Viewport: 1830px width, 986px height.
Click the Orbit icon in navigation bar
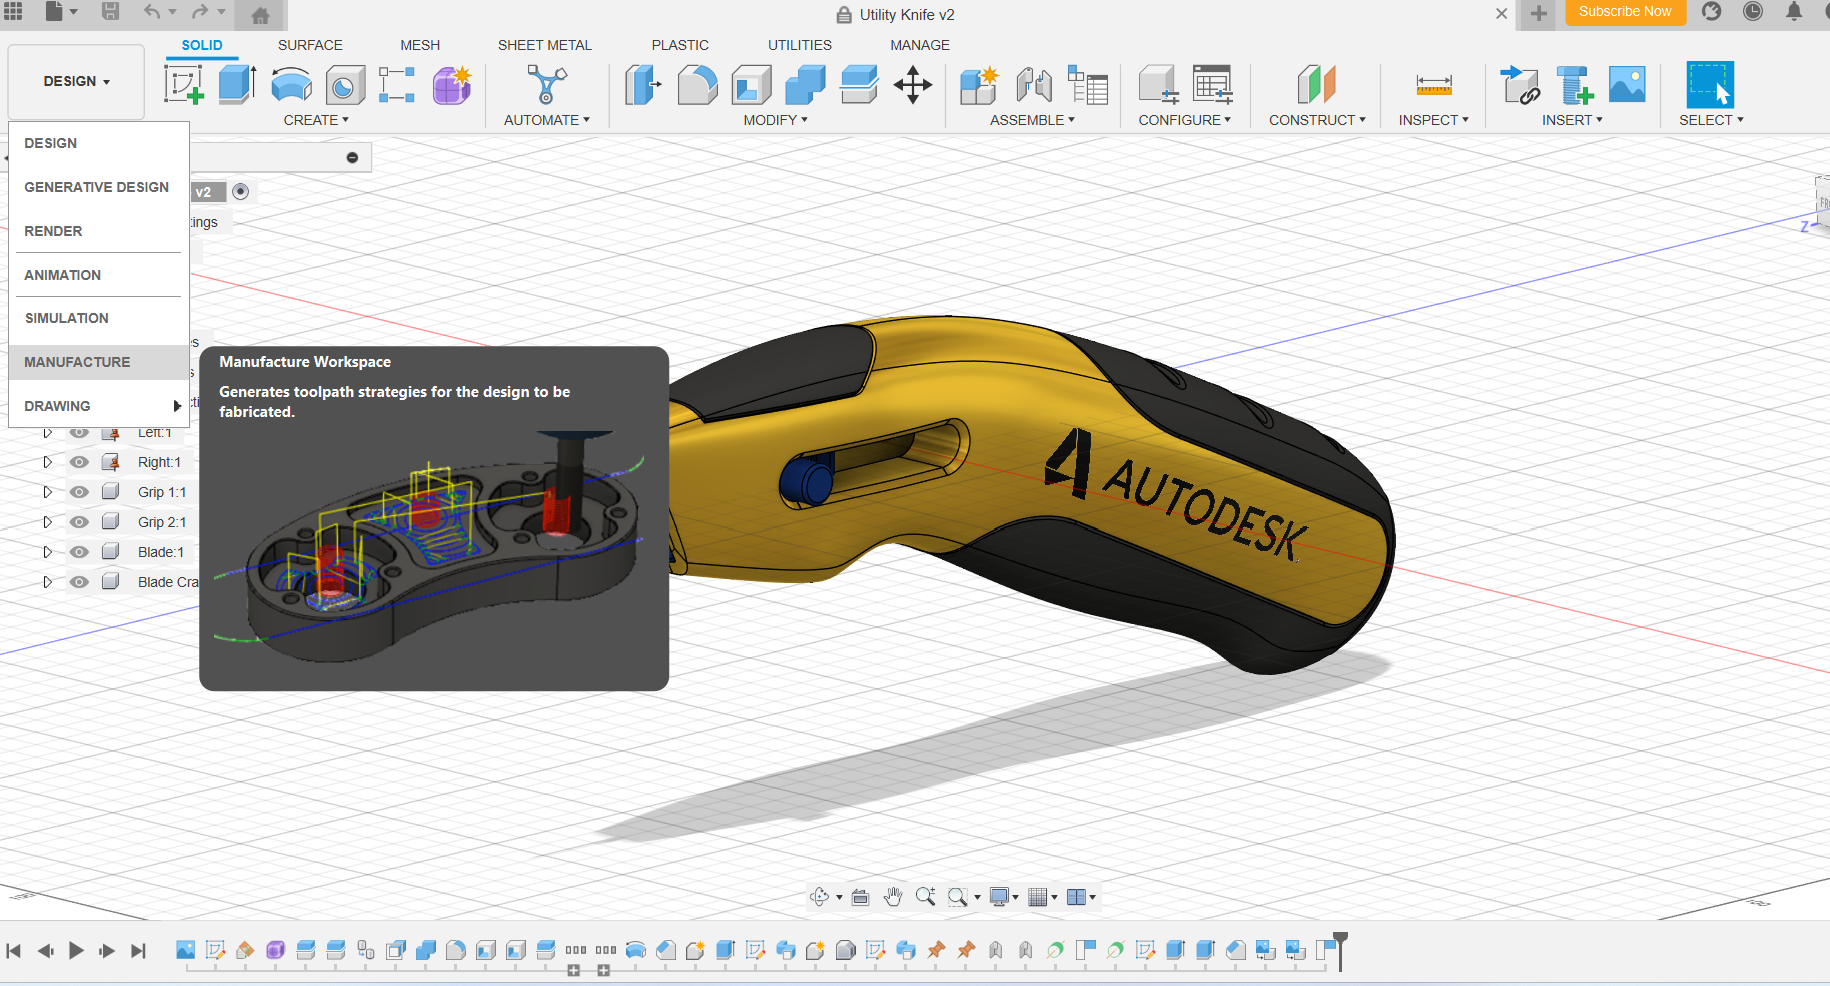(x=820, y=897)
